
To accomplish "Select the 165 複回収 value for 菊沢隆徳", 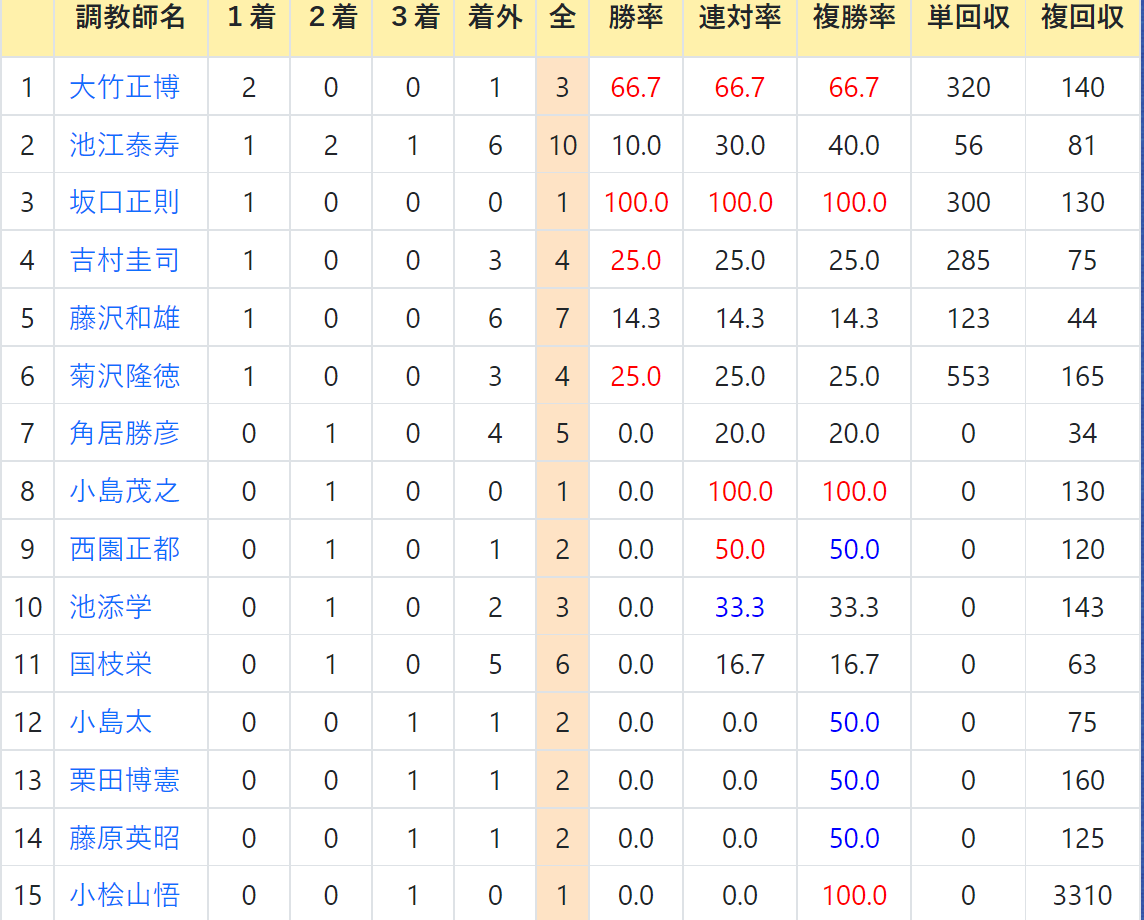I will point(1082,376).
